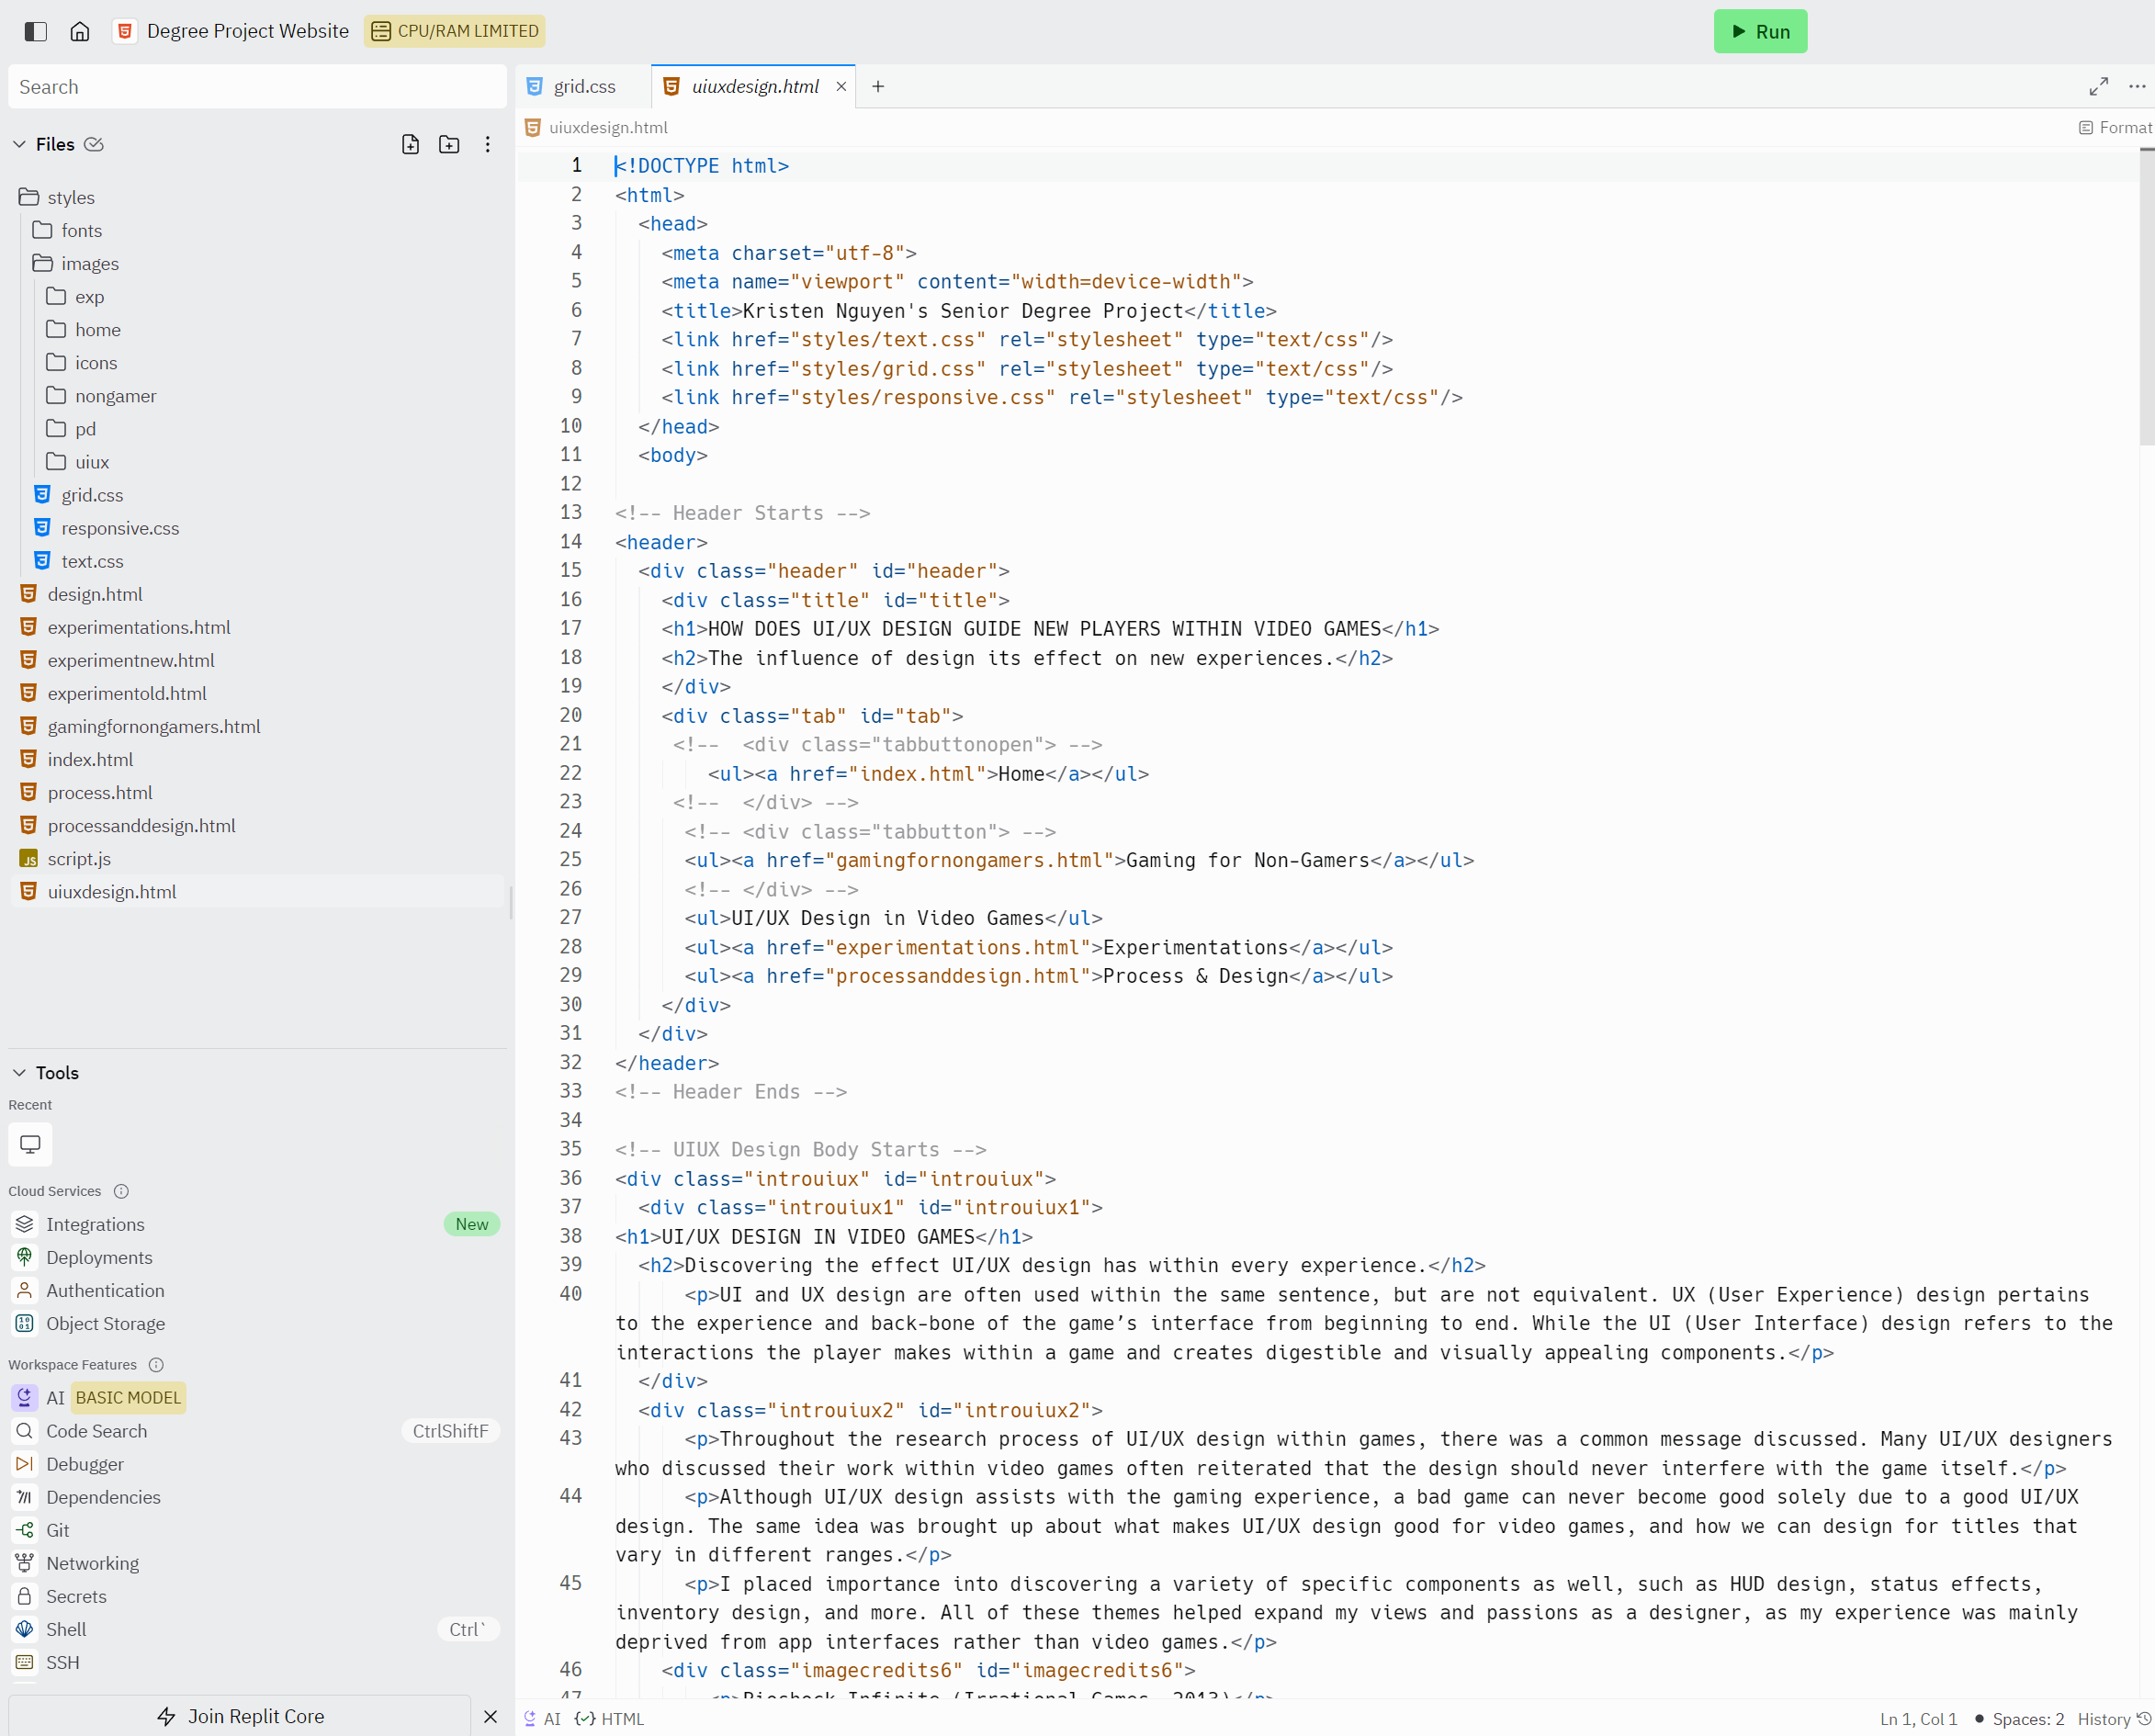Open the History icon in status bar
The height and width of the screenshot is (1736, 2155).
[2143, 1718]
